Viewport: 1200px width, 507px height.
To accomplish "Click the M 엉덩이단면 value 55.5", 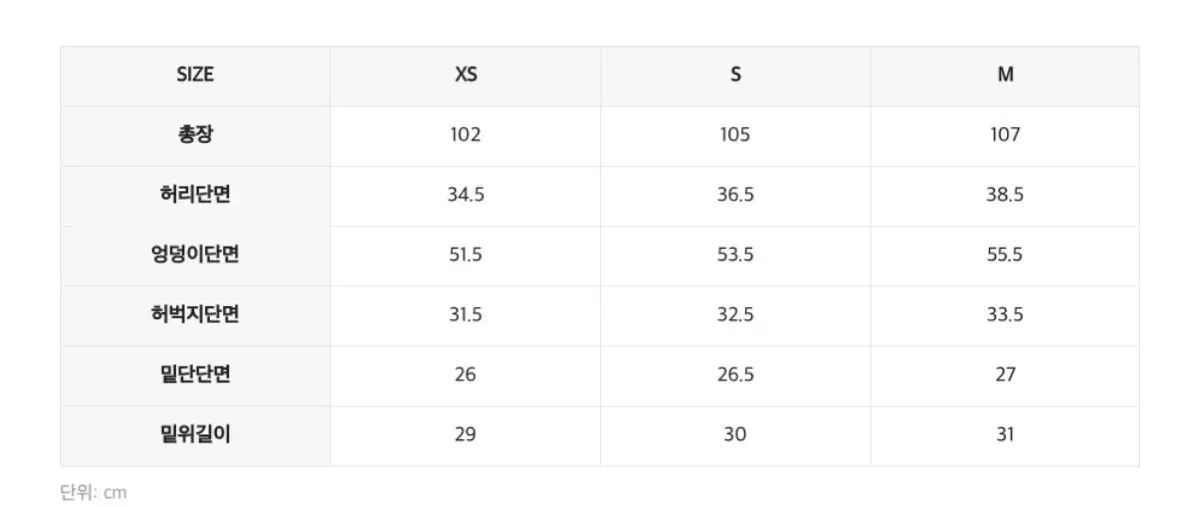I will click(1005, 255).
